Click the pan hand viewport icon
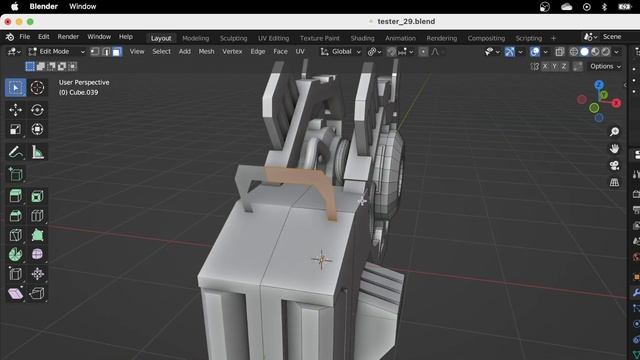Image resolution: width=640 pixels, height=360 pixels. tap(614, 149)
